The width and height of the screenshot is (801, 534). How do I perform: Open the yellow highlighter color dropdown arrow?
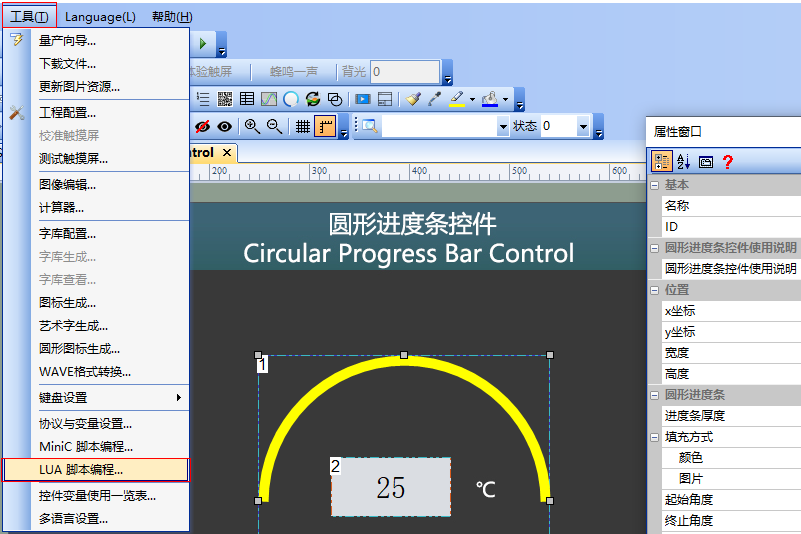pos(473,99)
